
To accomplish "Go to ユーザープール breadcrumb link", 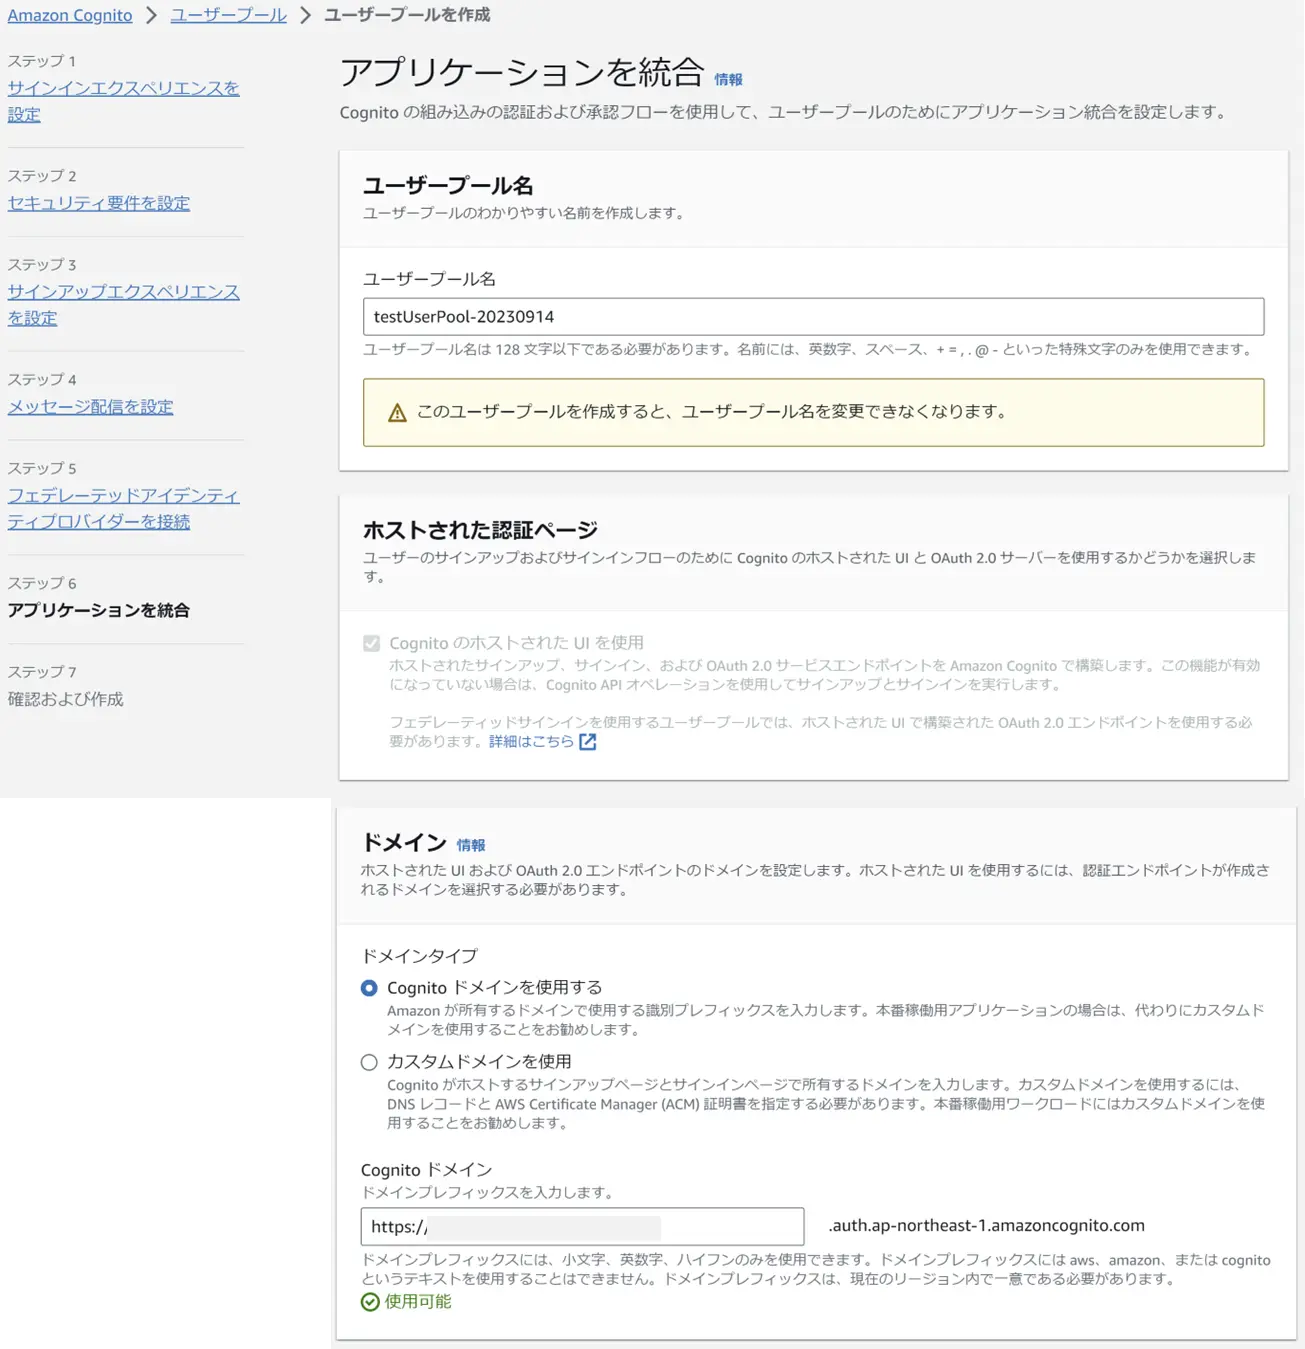I will [x=228, y=15].
